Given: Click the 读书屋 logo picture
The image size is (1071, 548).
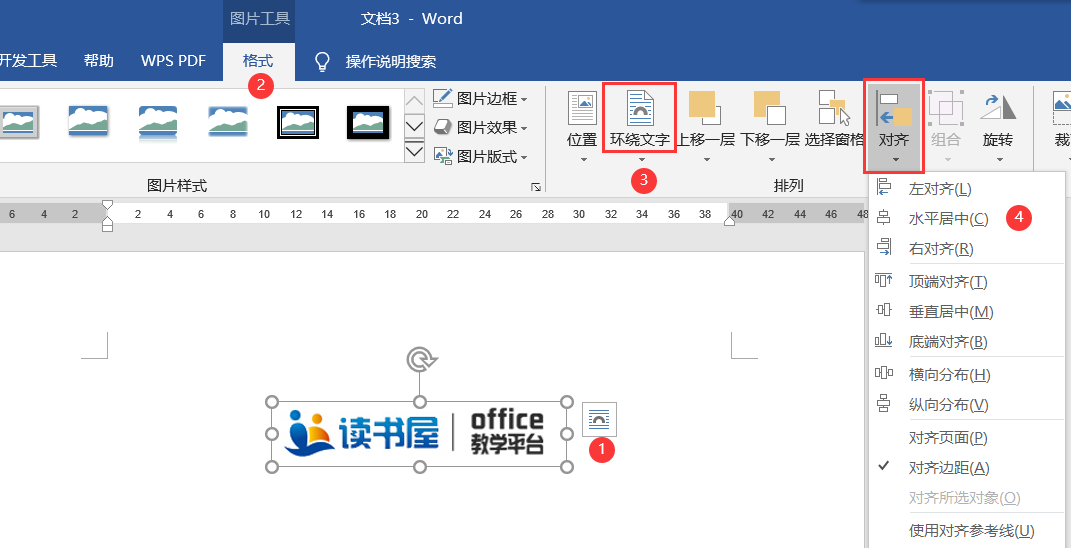Looking at the screenshot, I should [419, 434].
